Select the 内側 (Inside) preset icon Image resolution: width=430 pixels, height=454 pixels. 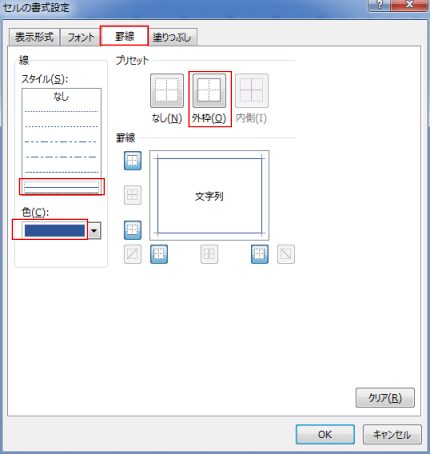pos(252,91)
